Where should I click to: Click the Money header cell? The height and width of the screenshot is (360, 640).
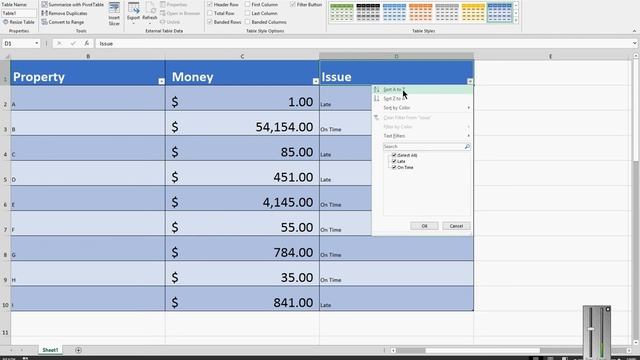[x=242, y=73]
